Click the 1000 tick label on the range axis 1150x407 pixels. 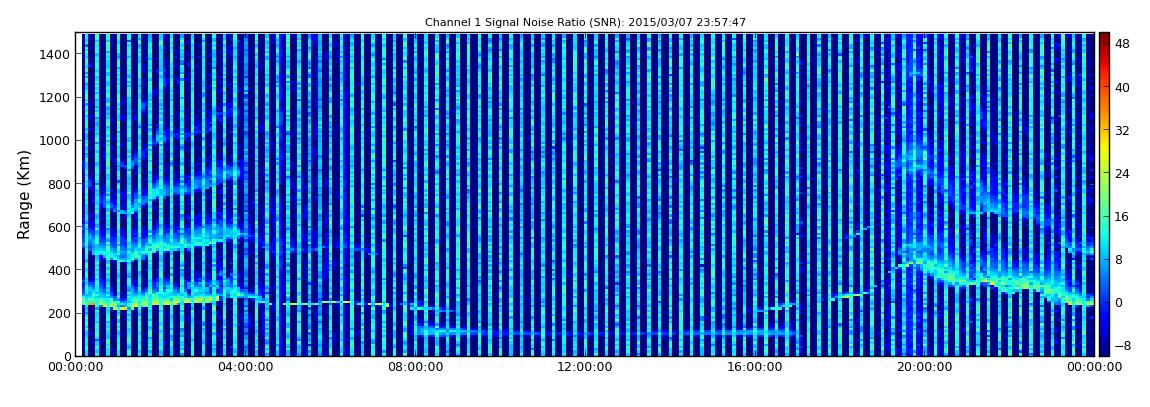tap(56, 141)
